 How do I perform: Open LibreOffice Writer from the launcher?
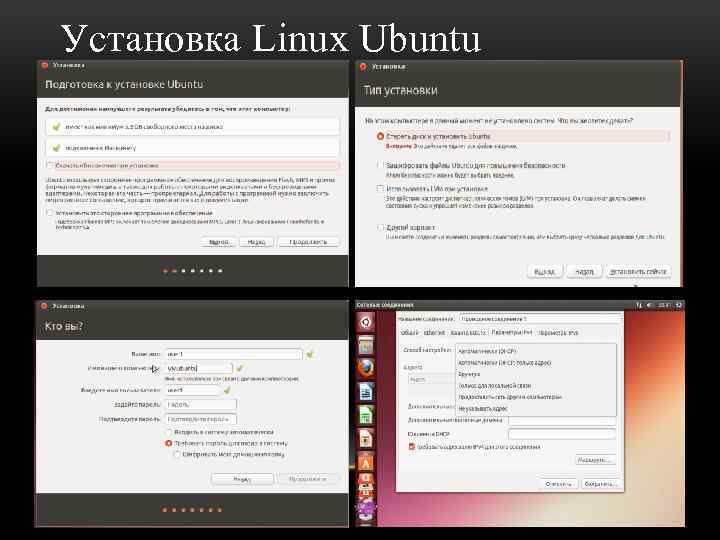coord(366,392)
